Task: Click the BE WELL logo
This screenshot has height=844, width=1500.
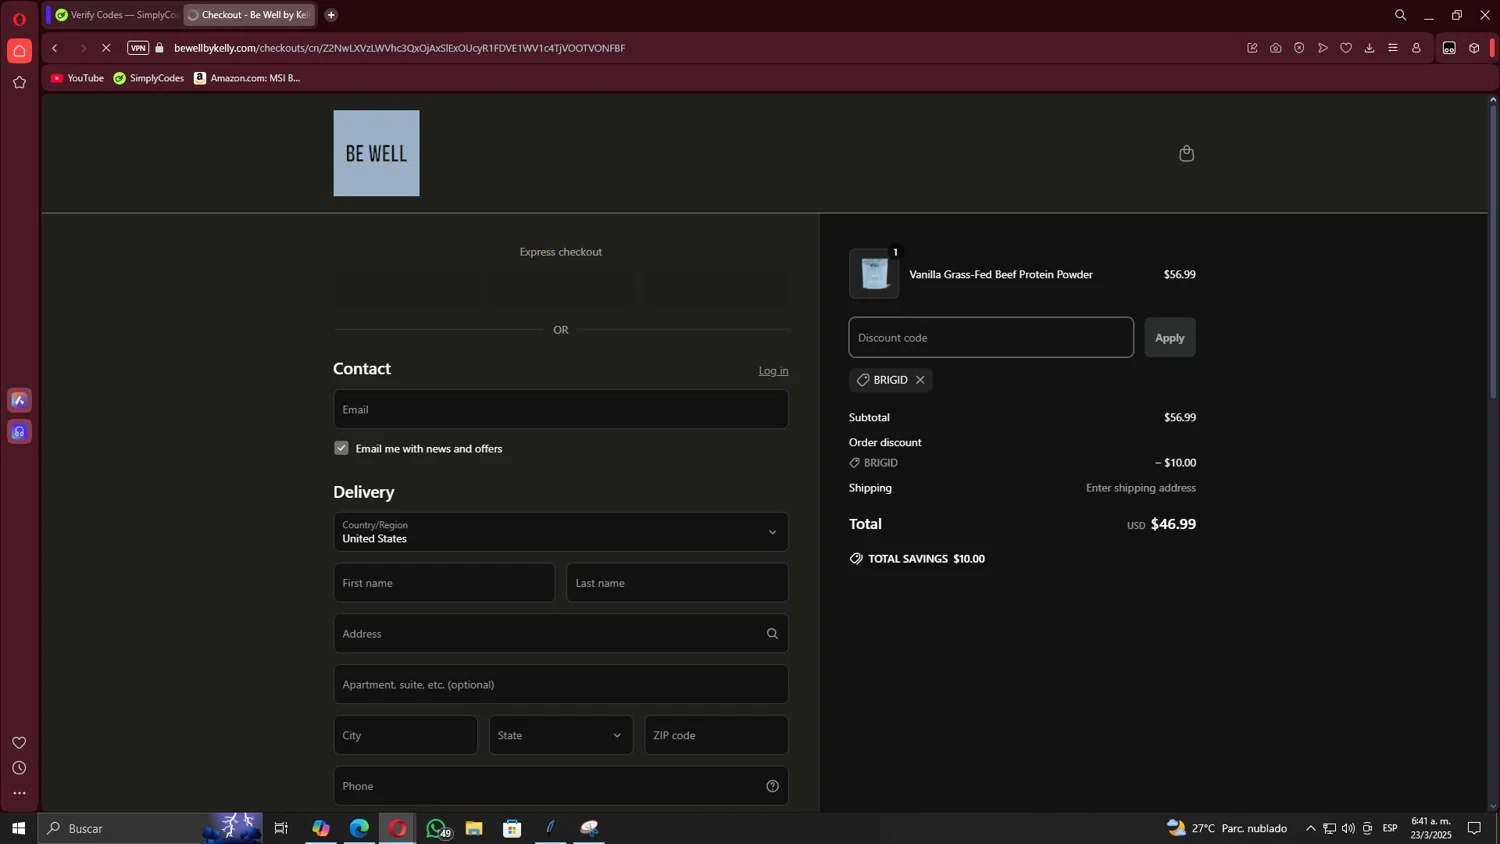Action: pos(376,153)
